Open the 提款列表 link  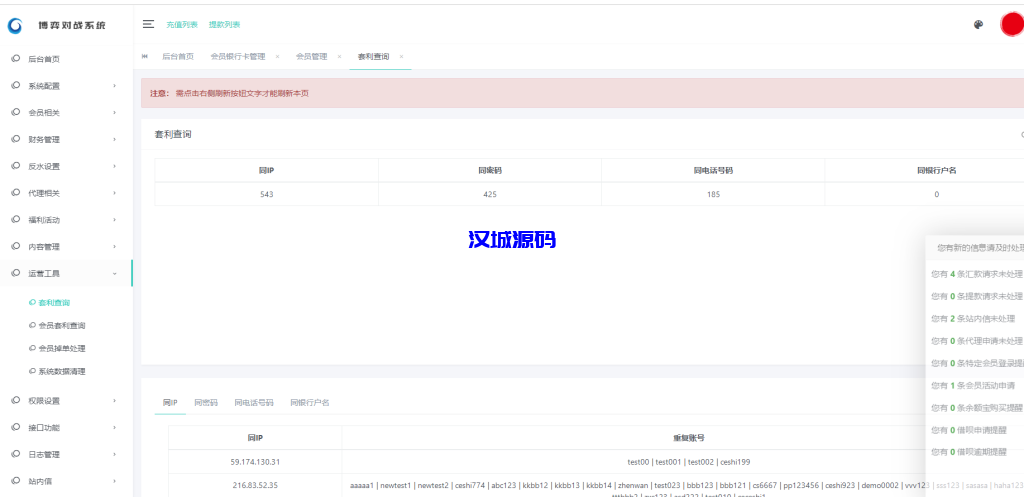225,24
